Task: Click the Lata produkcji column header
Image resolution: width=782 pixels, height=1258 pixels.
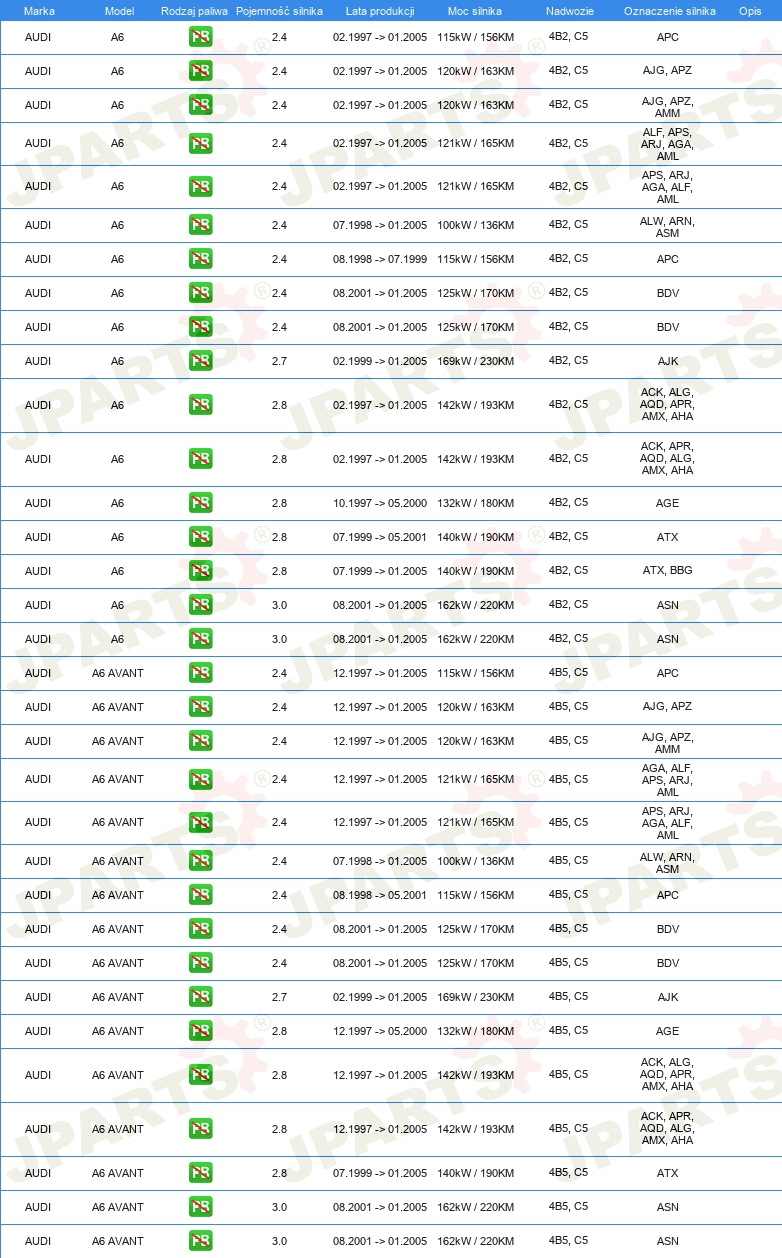Action: [380, 11]
